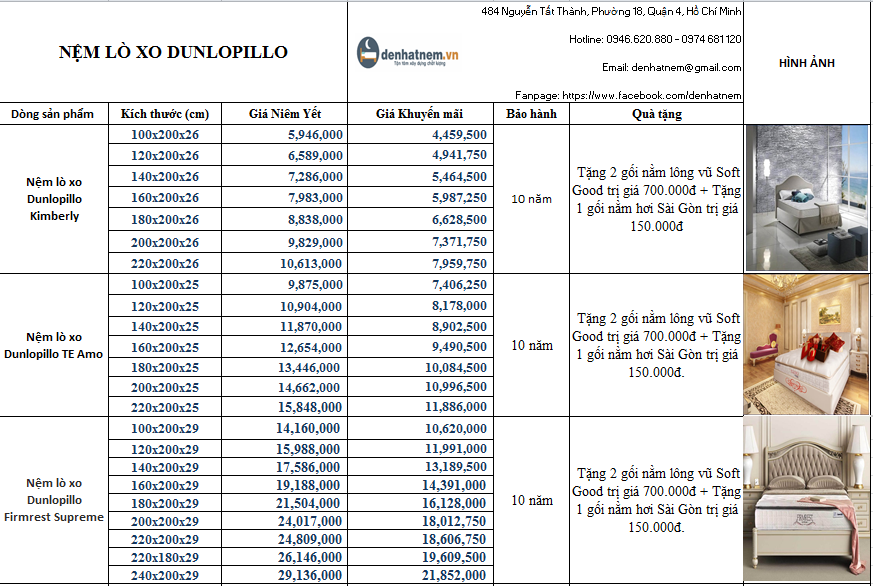The height and width of the screenshot is (586, 873).
Task: Select the Dunlopillo Firmrest Supreme cell
Action: tap(54, 500)
